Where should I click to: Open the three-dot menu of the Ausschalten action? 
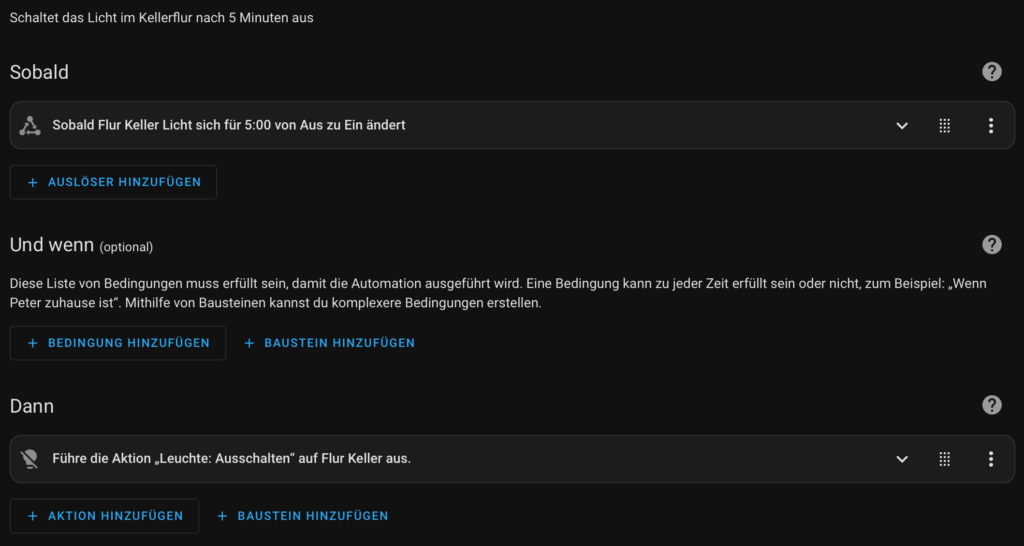pos(991,459)
